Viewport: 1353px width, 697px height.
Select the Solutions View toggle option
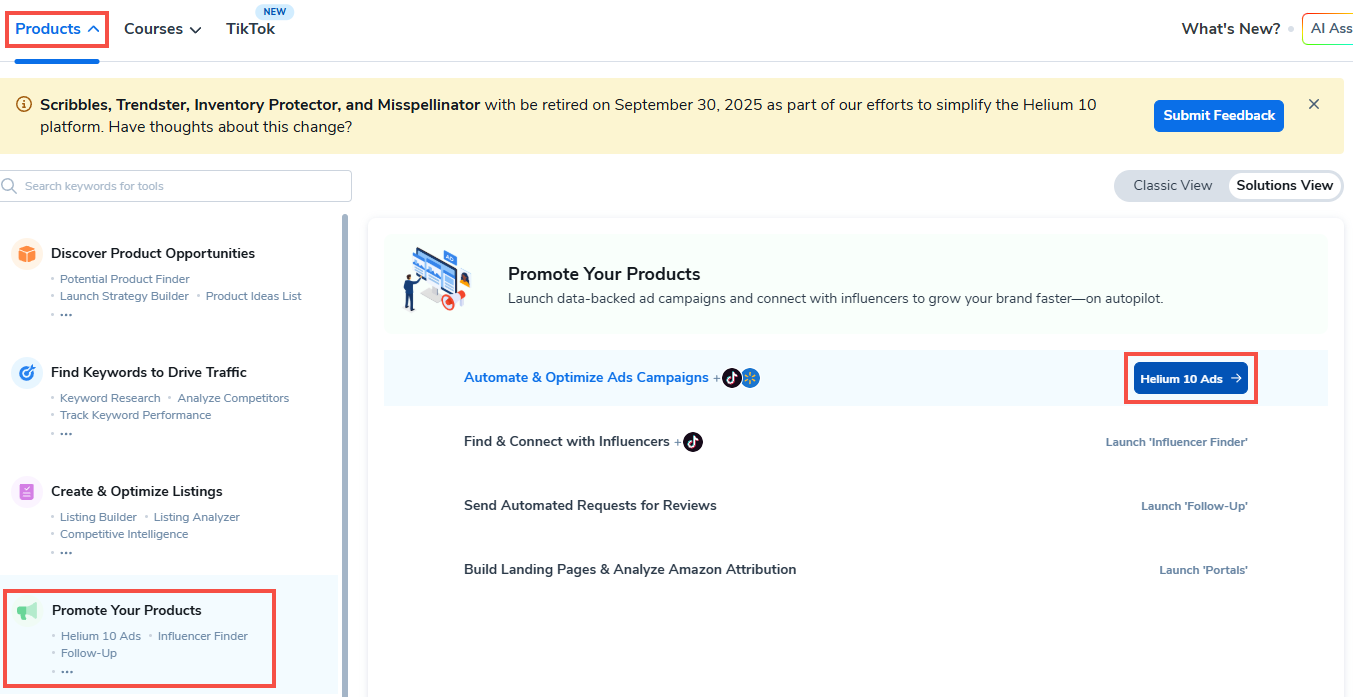(1284, 186)
